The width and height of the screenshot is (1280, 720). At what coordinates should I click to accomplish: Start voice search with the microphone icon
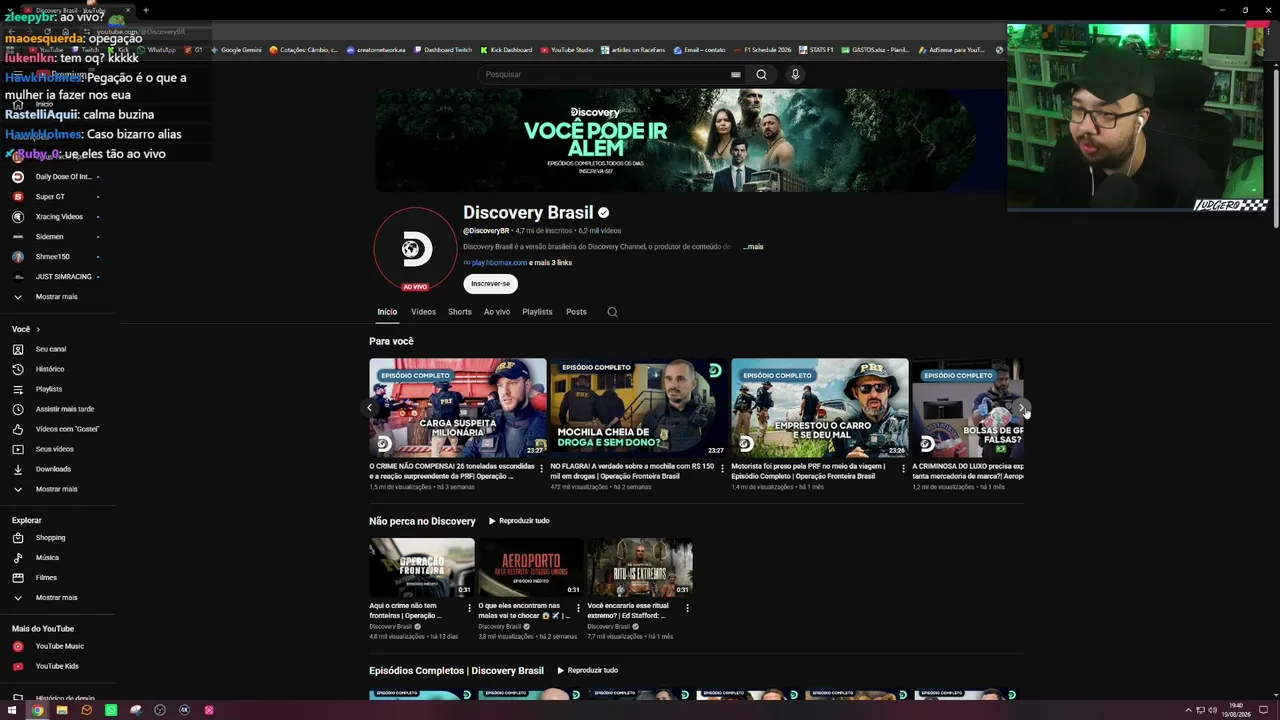(x=795, y=74)
